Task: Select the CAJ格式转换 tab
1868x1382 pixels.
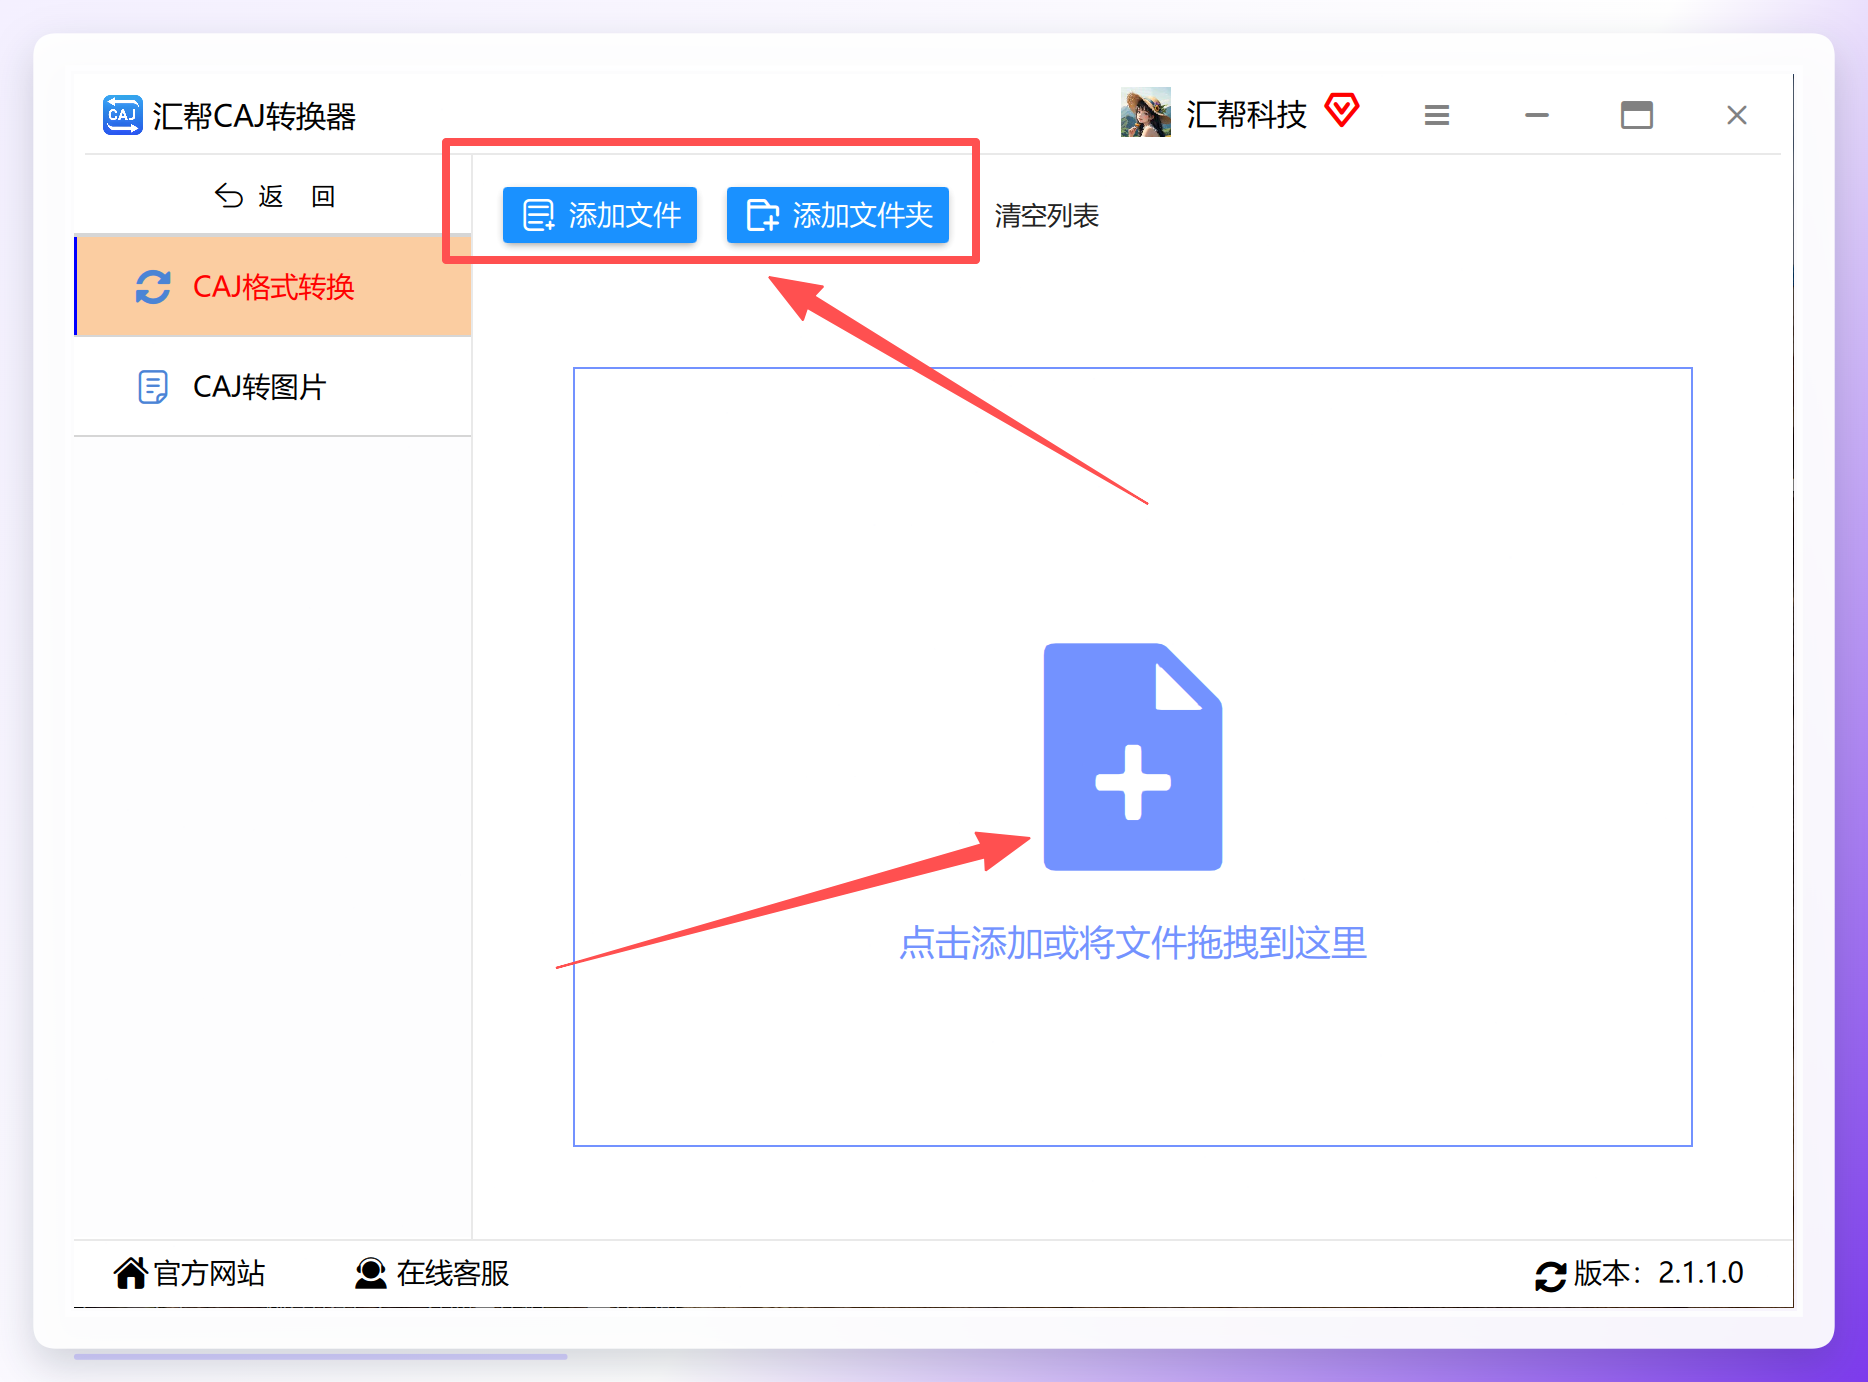Action: tap(273, 287)
